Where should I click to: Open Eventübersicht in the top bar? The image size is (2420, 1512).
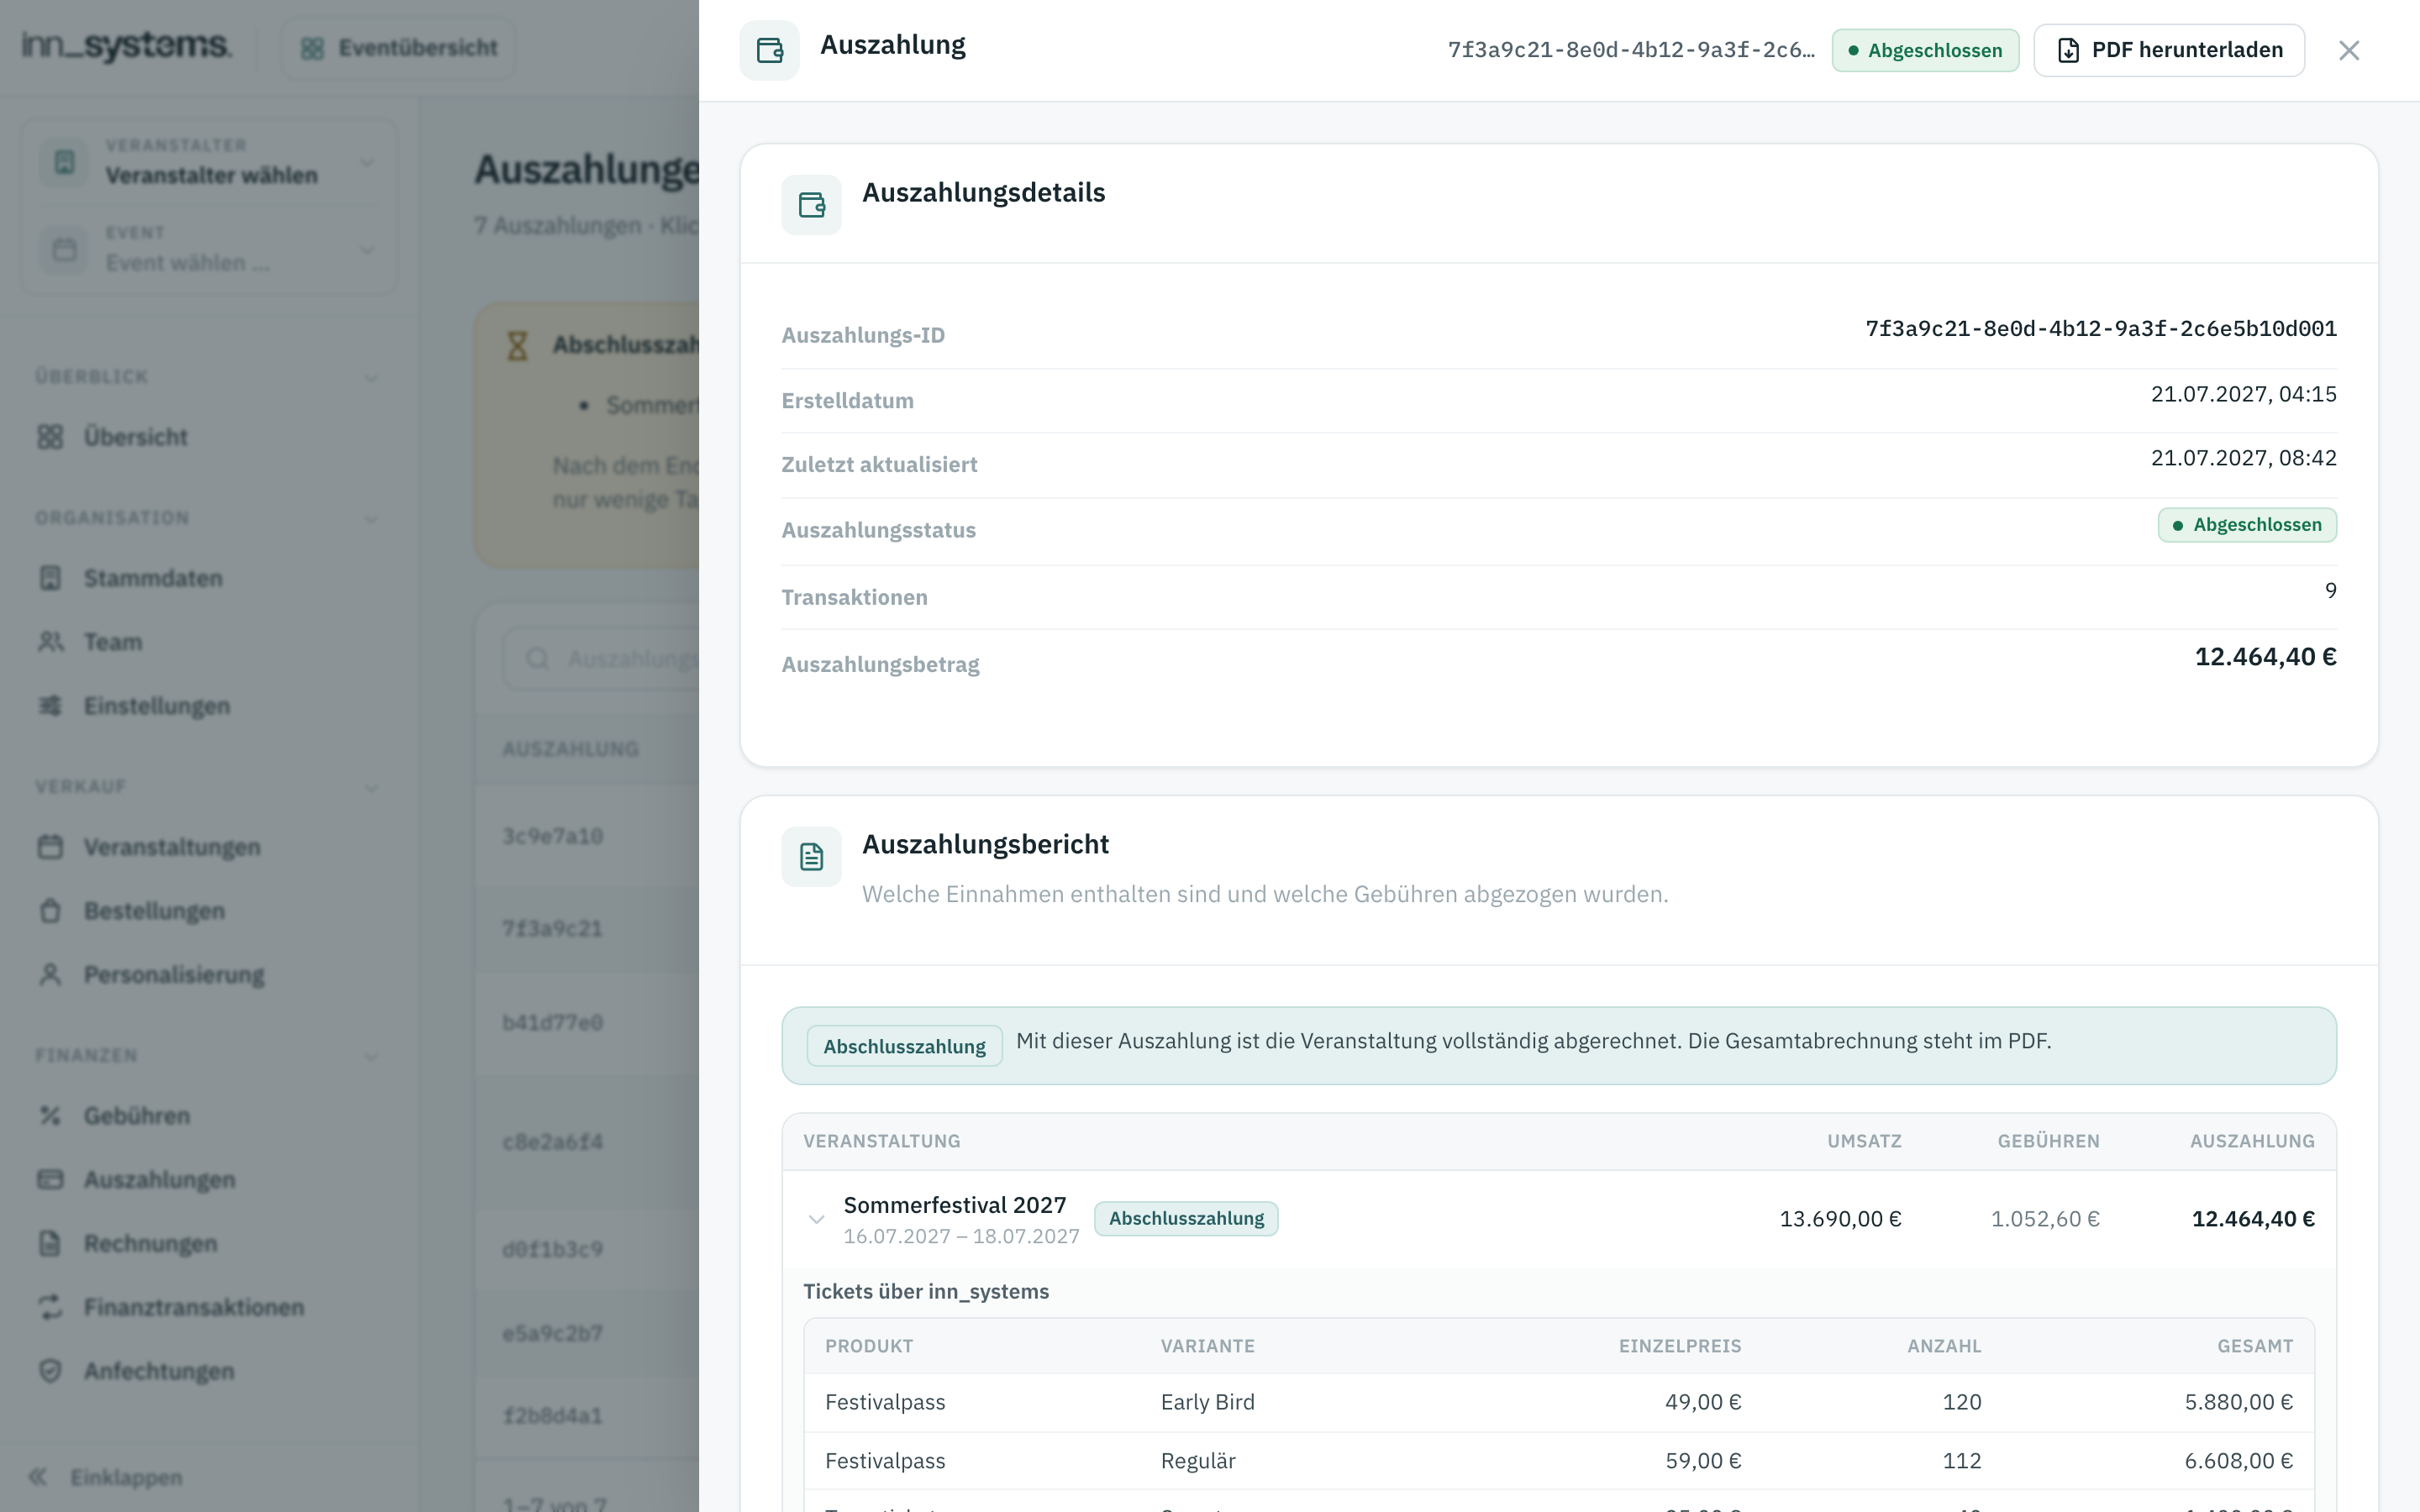[x=398, y=48]
